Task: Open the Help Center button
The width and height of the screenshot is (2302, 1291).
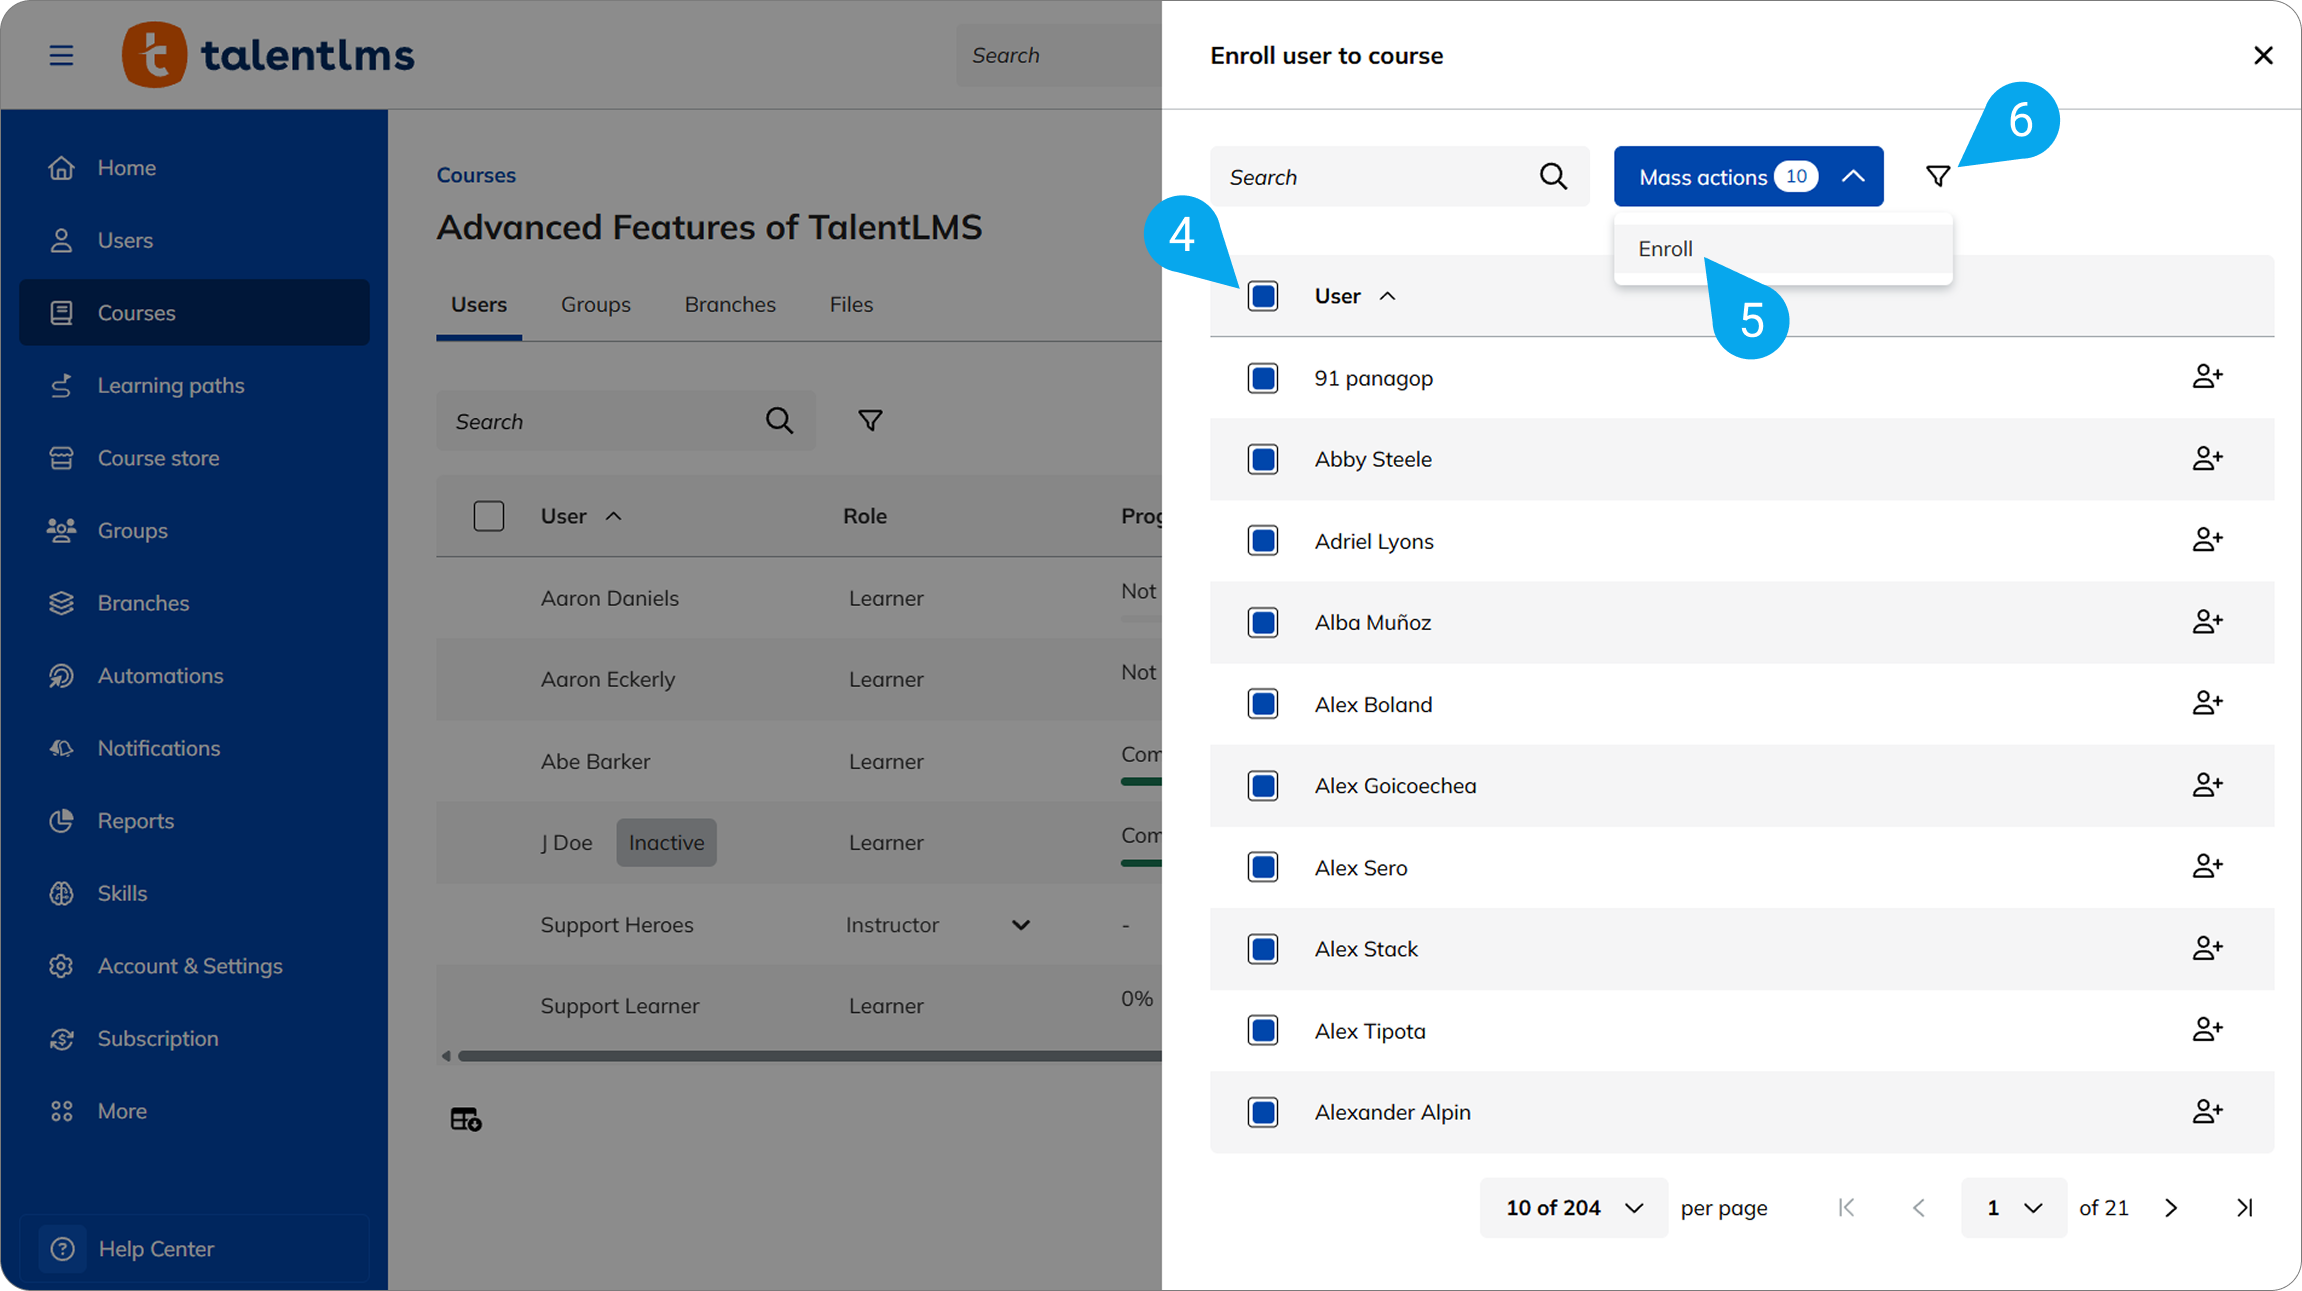Action: tap(194, 1248)
